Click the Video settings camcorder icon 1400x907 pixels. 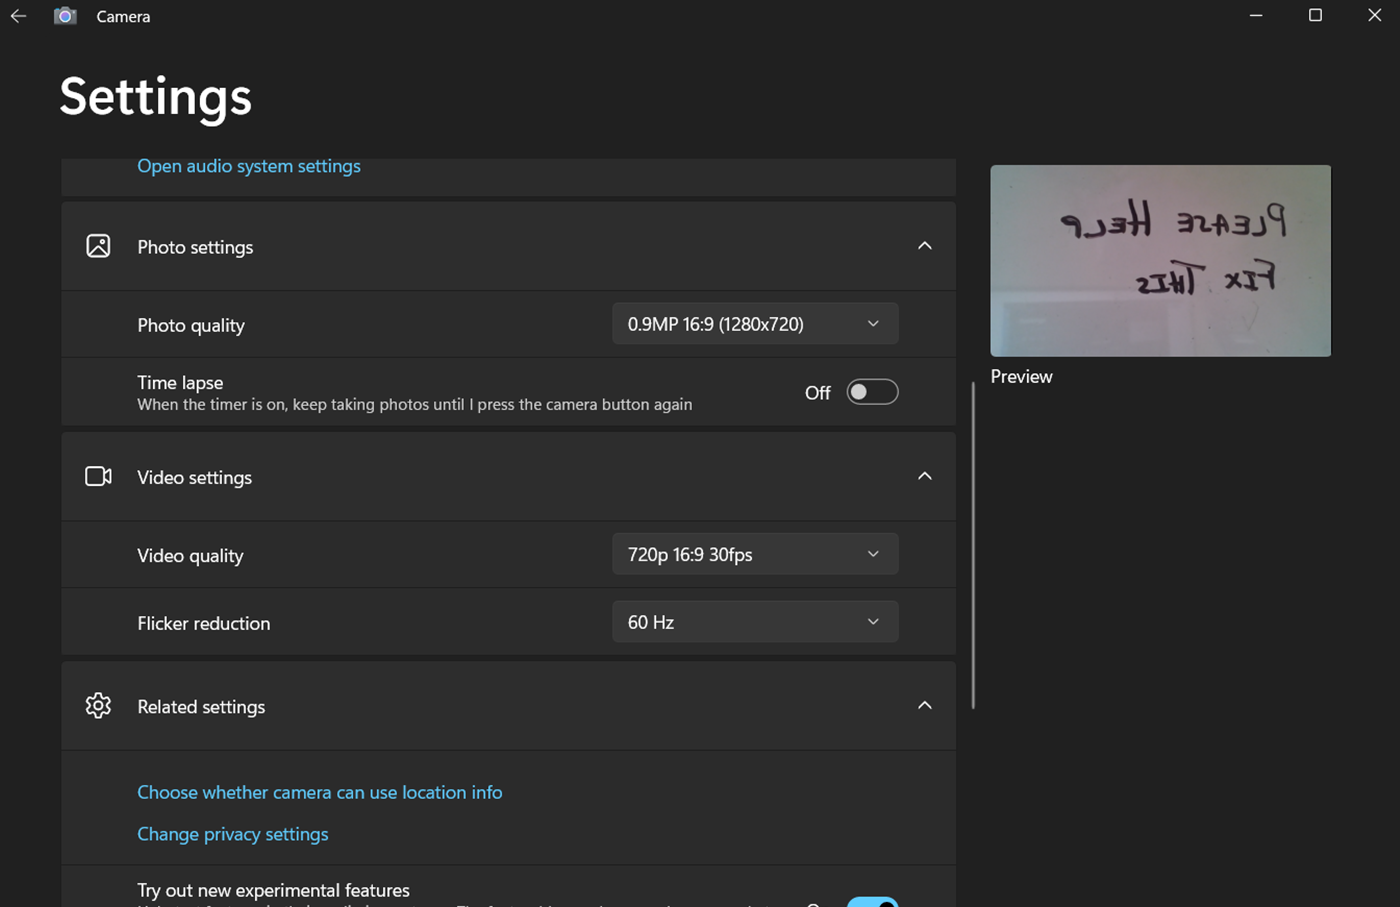[x=98, y=476]
